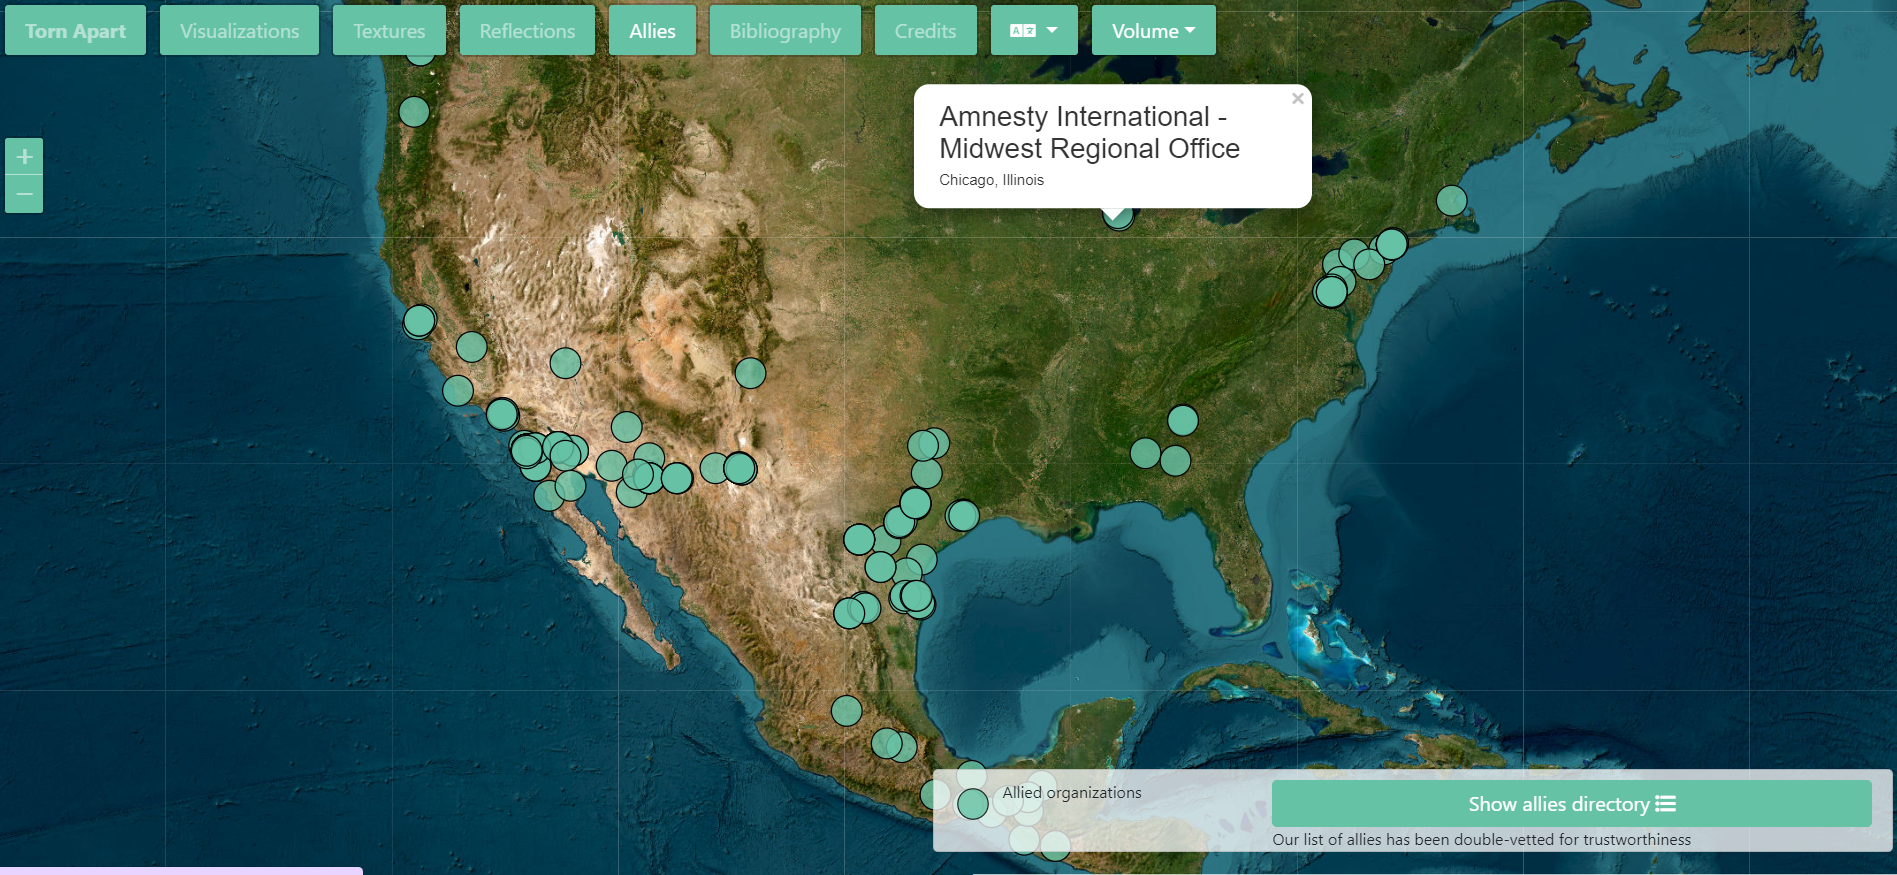The height and width of the screenshot is (875, 1897).
Task: Go to the Torn Apart home page
Action: coord(75,31)
